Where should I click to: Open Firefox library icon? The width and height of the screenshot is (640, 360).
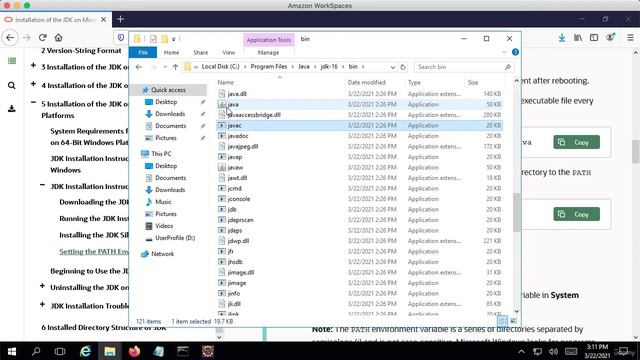coord(578,38)
